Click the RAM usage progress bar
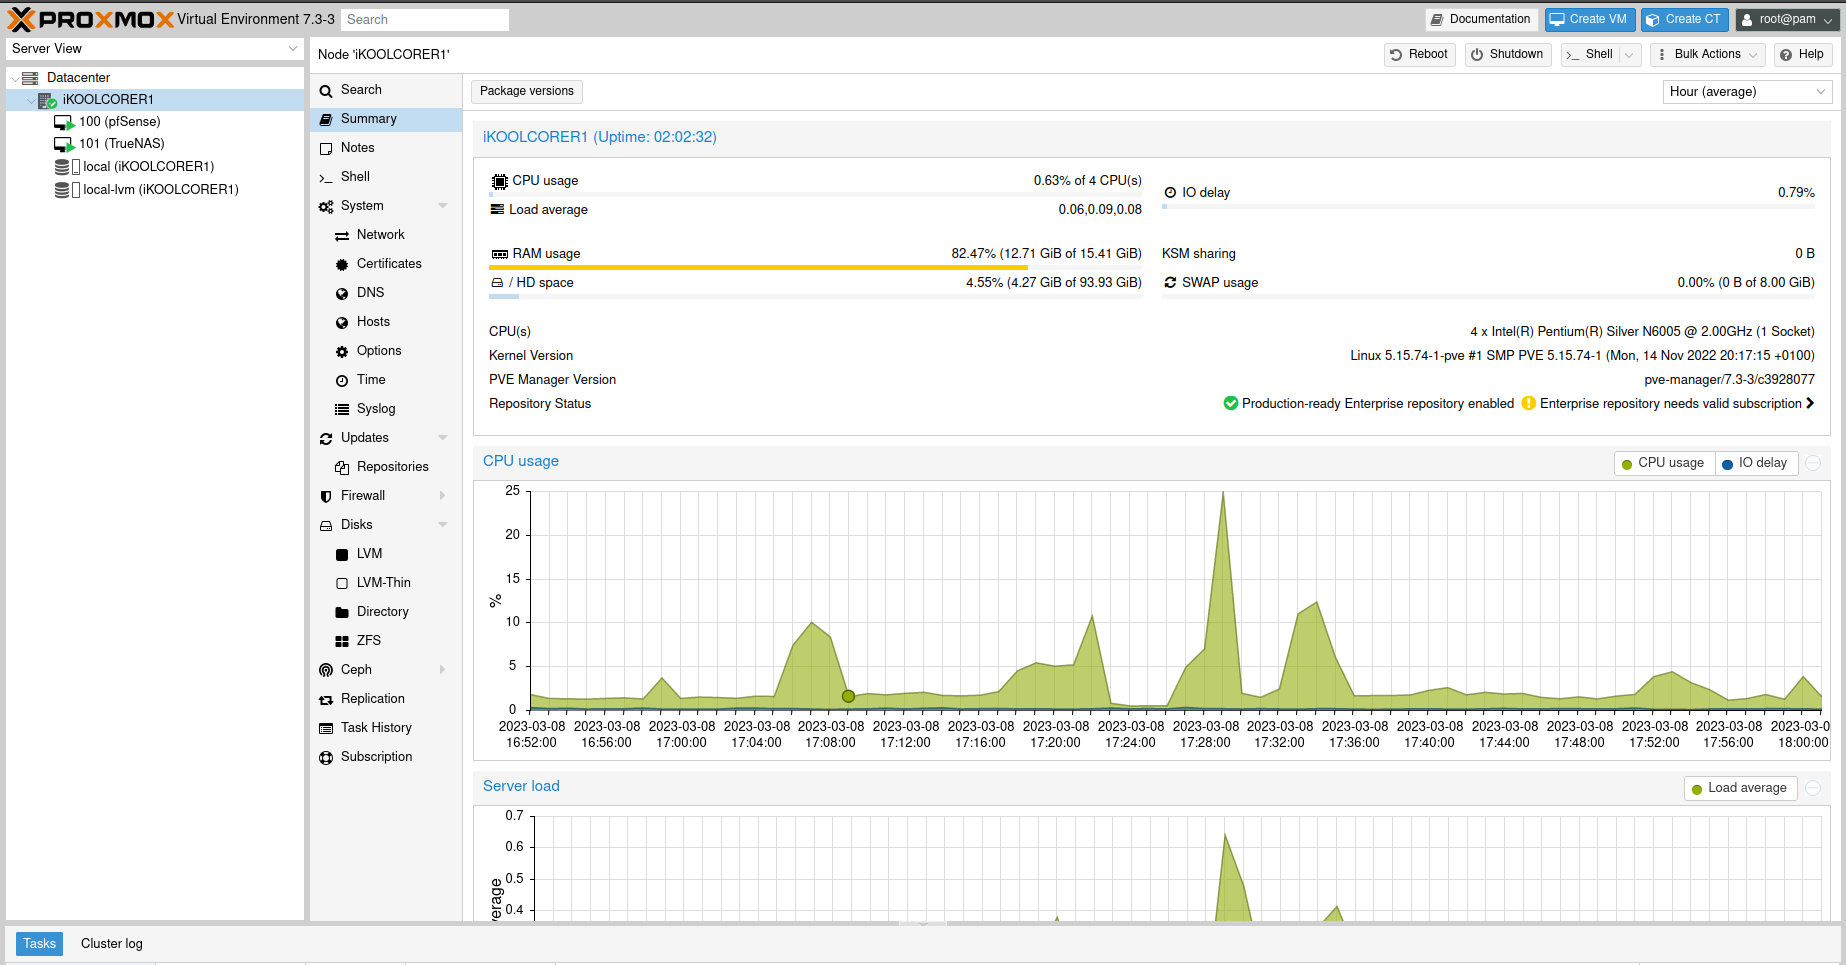The image size is (1846, 965). (x=815, y=268)
